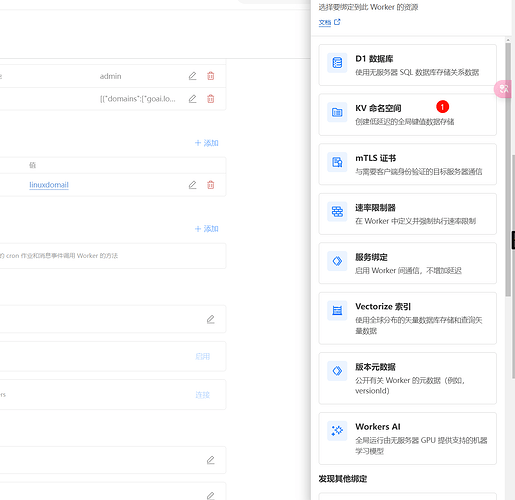Edit the domains JSON variable

192,99
